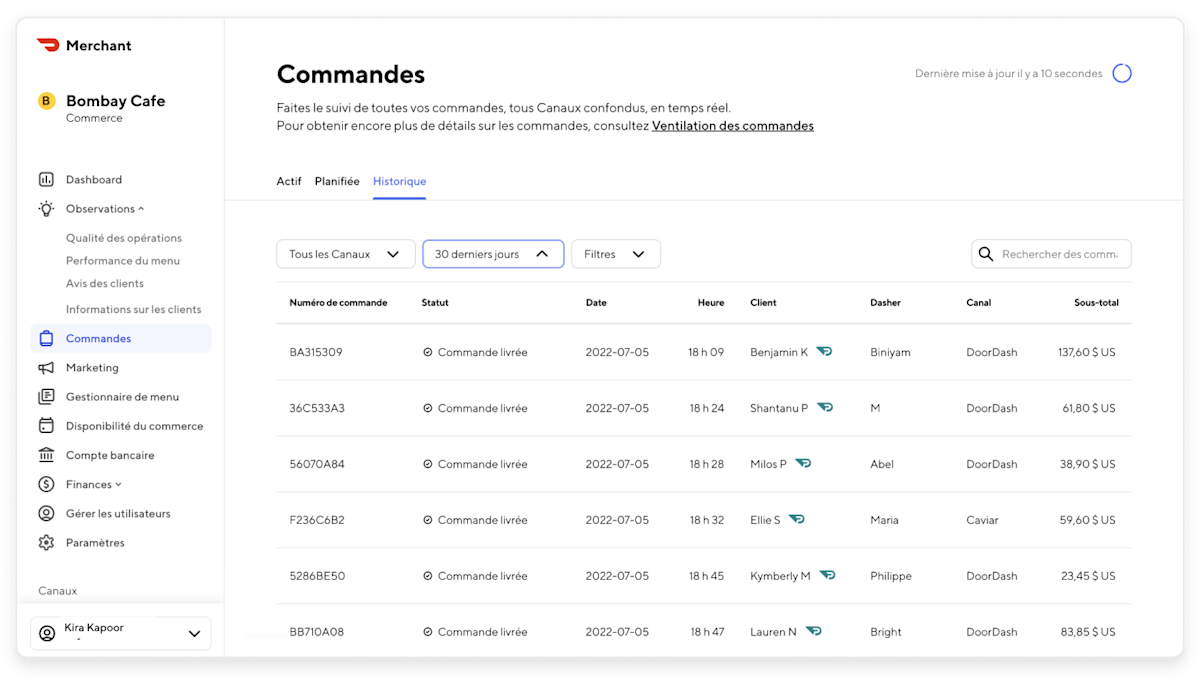Go to Marketing section
The image size is (1200, 687).
click(x=92, y=368)
